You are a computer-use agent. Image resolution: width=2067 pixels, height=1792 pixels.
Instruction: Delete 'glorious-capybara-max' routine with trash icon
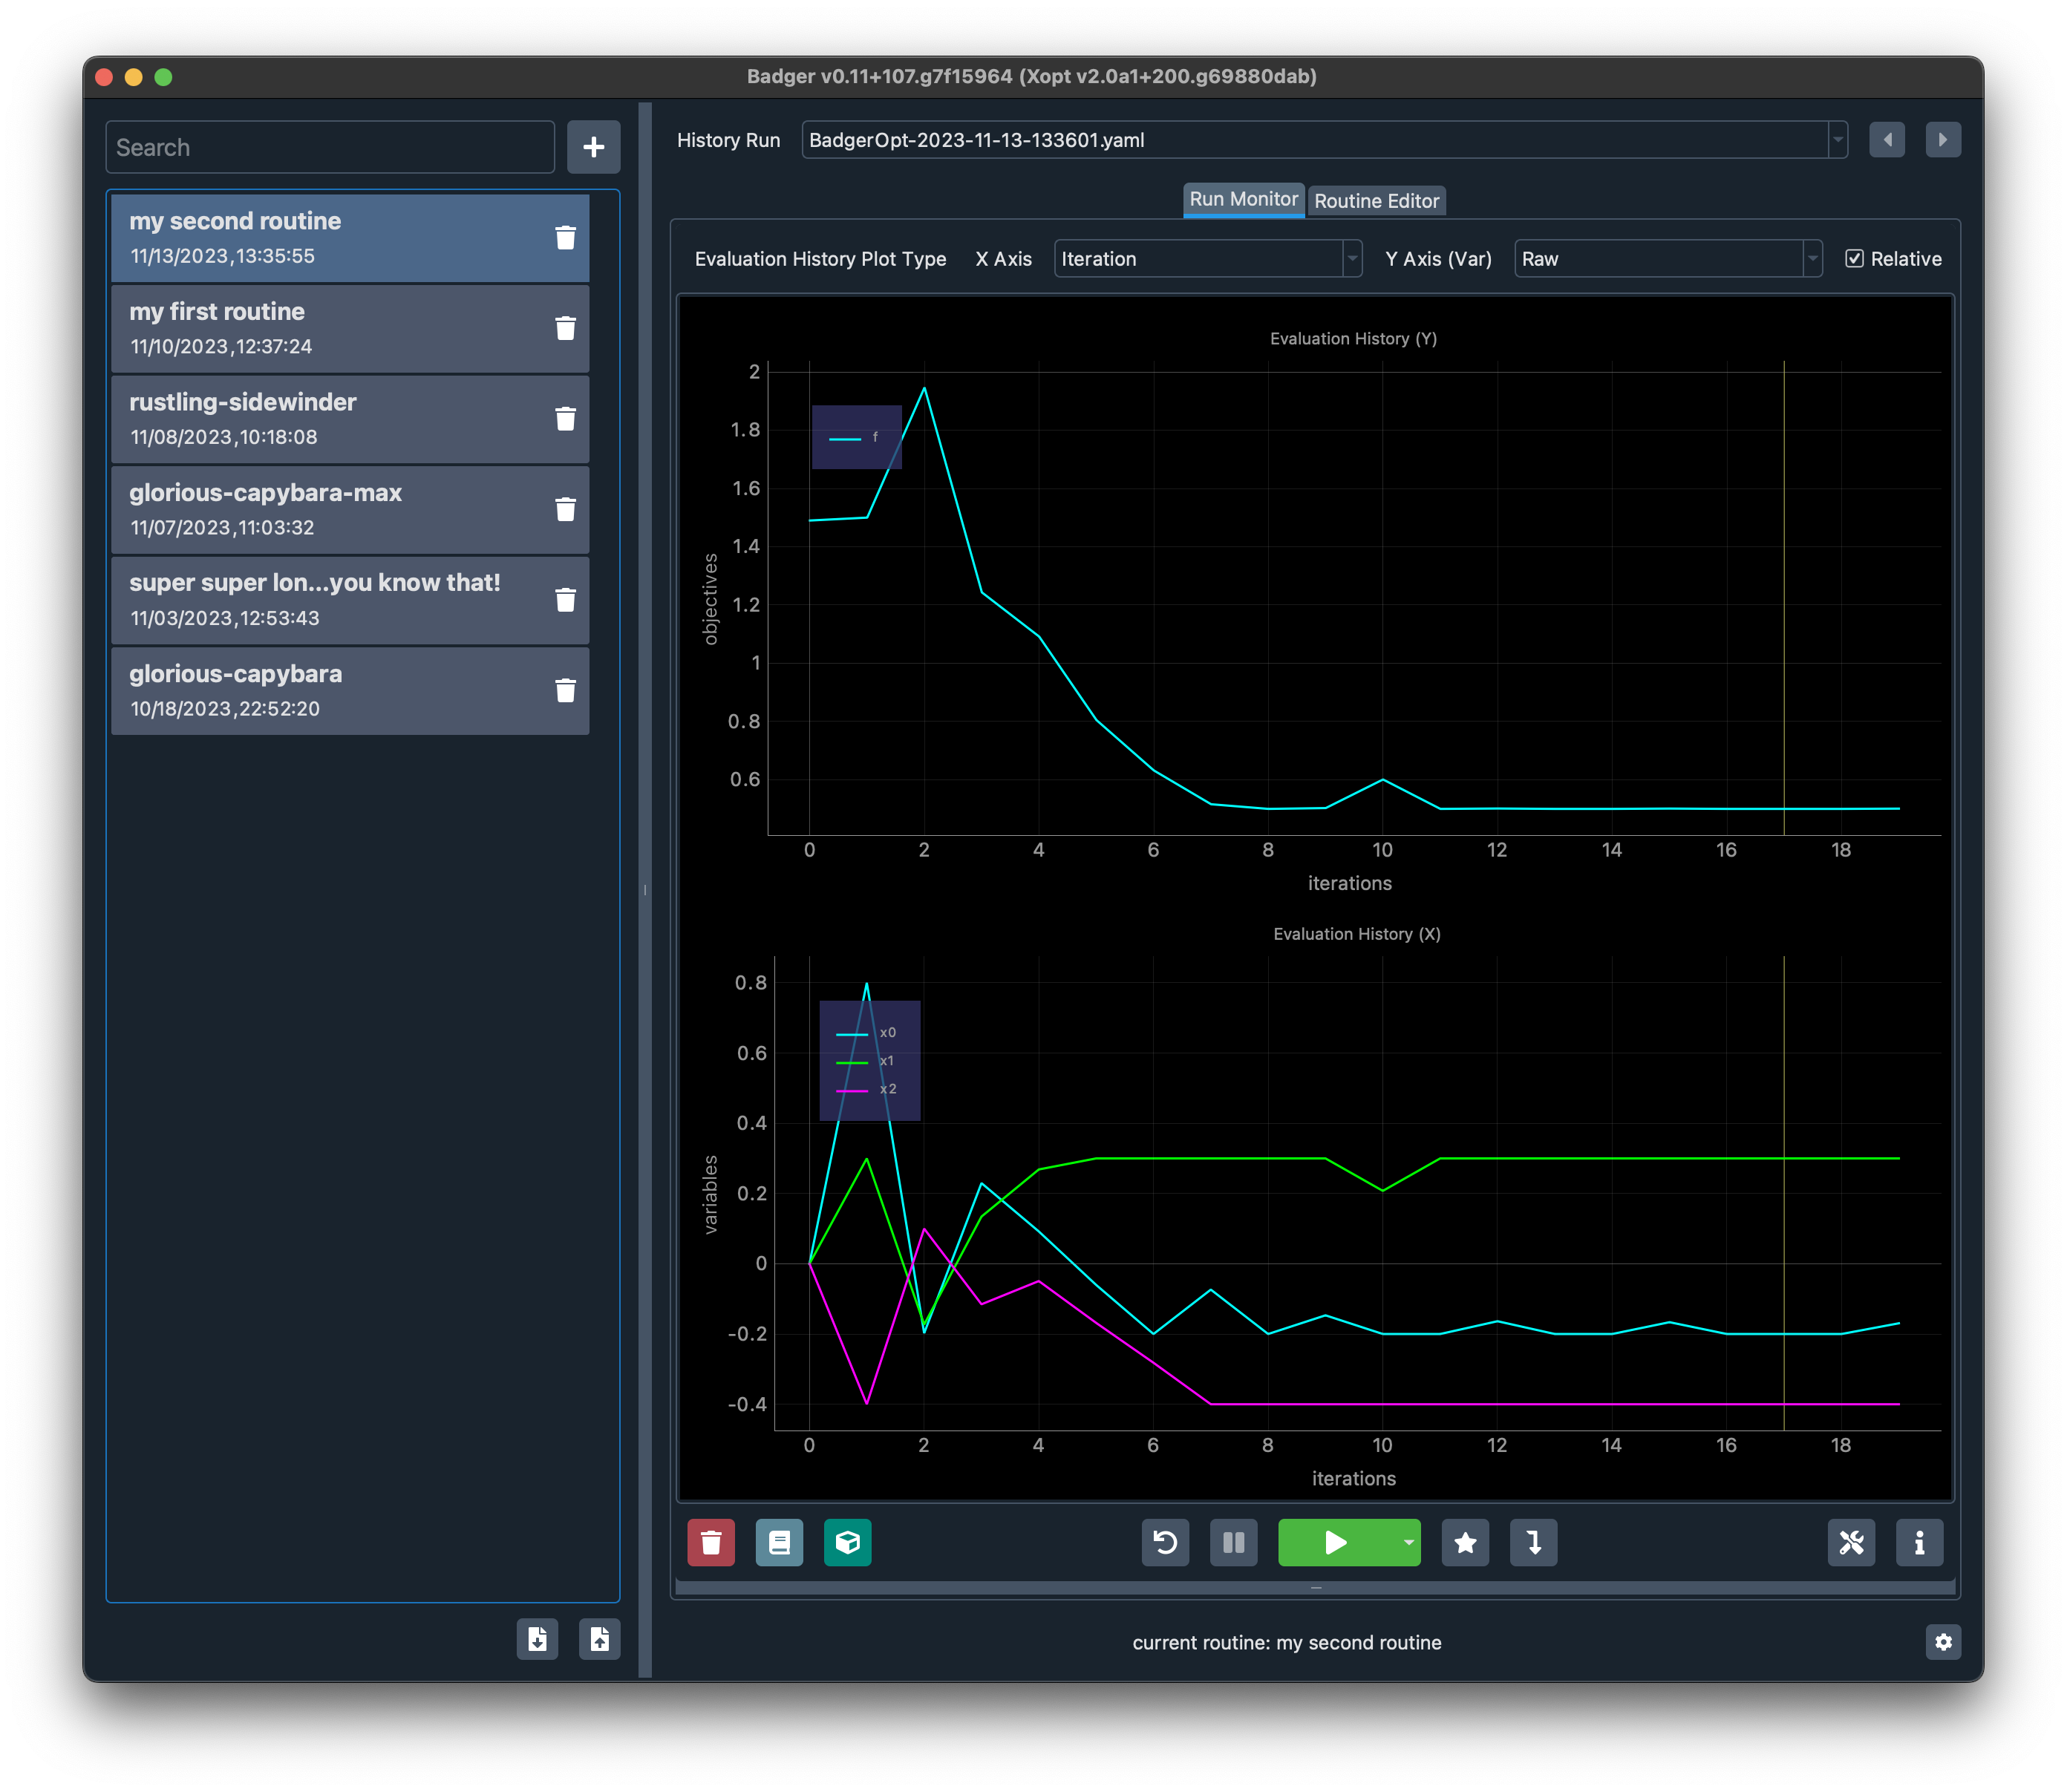[565, 509]
